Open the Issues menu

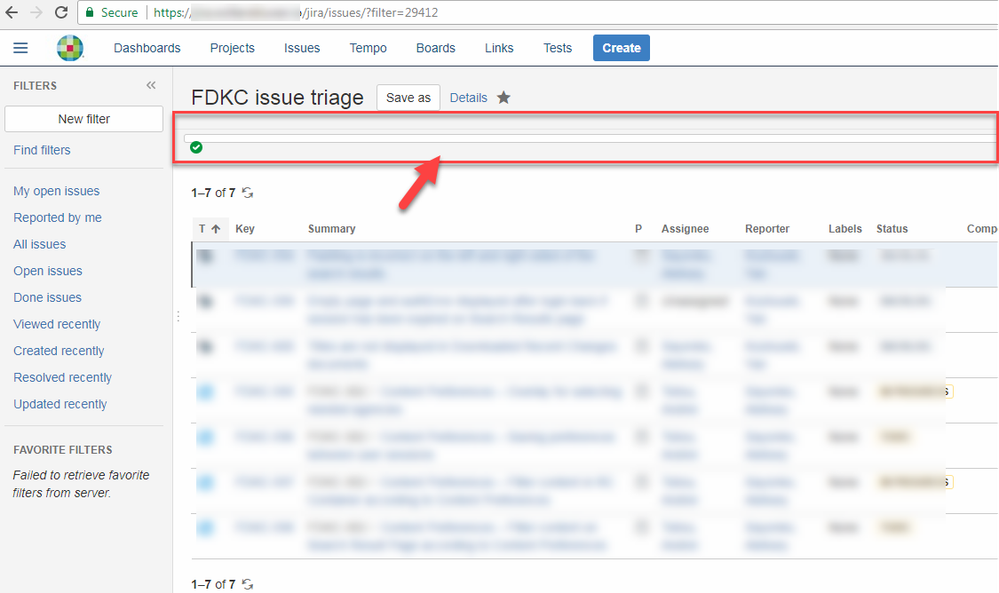click(302, 48)
